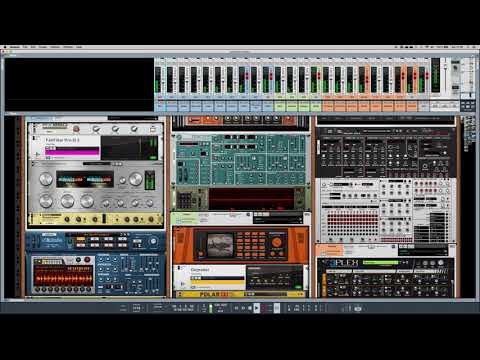Collapse the silver device using its fold arrow
The width and height of the screenshot is (480, 360).
click(33, 164)
